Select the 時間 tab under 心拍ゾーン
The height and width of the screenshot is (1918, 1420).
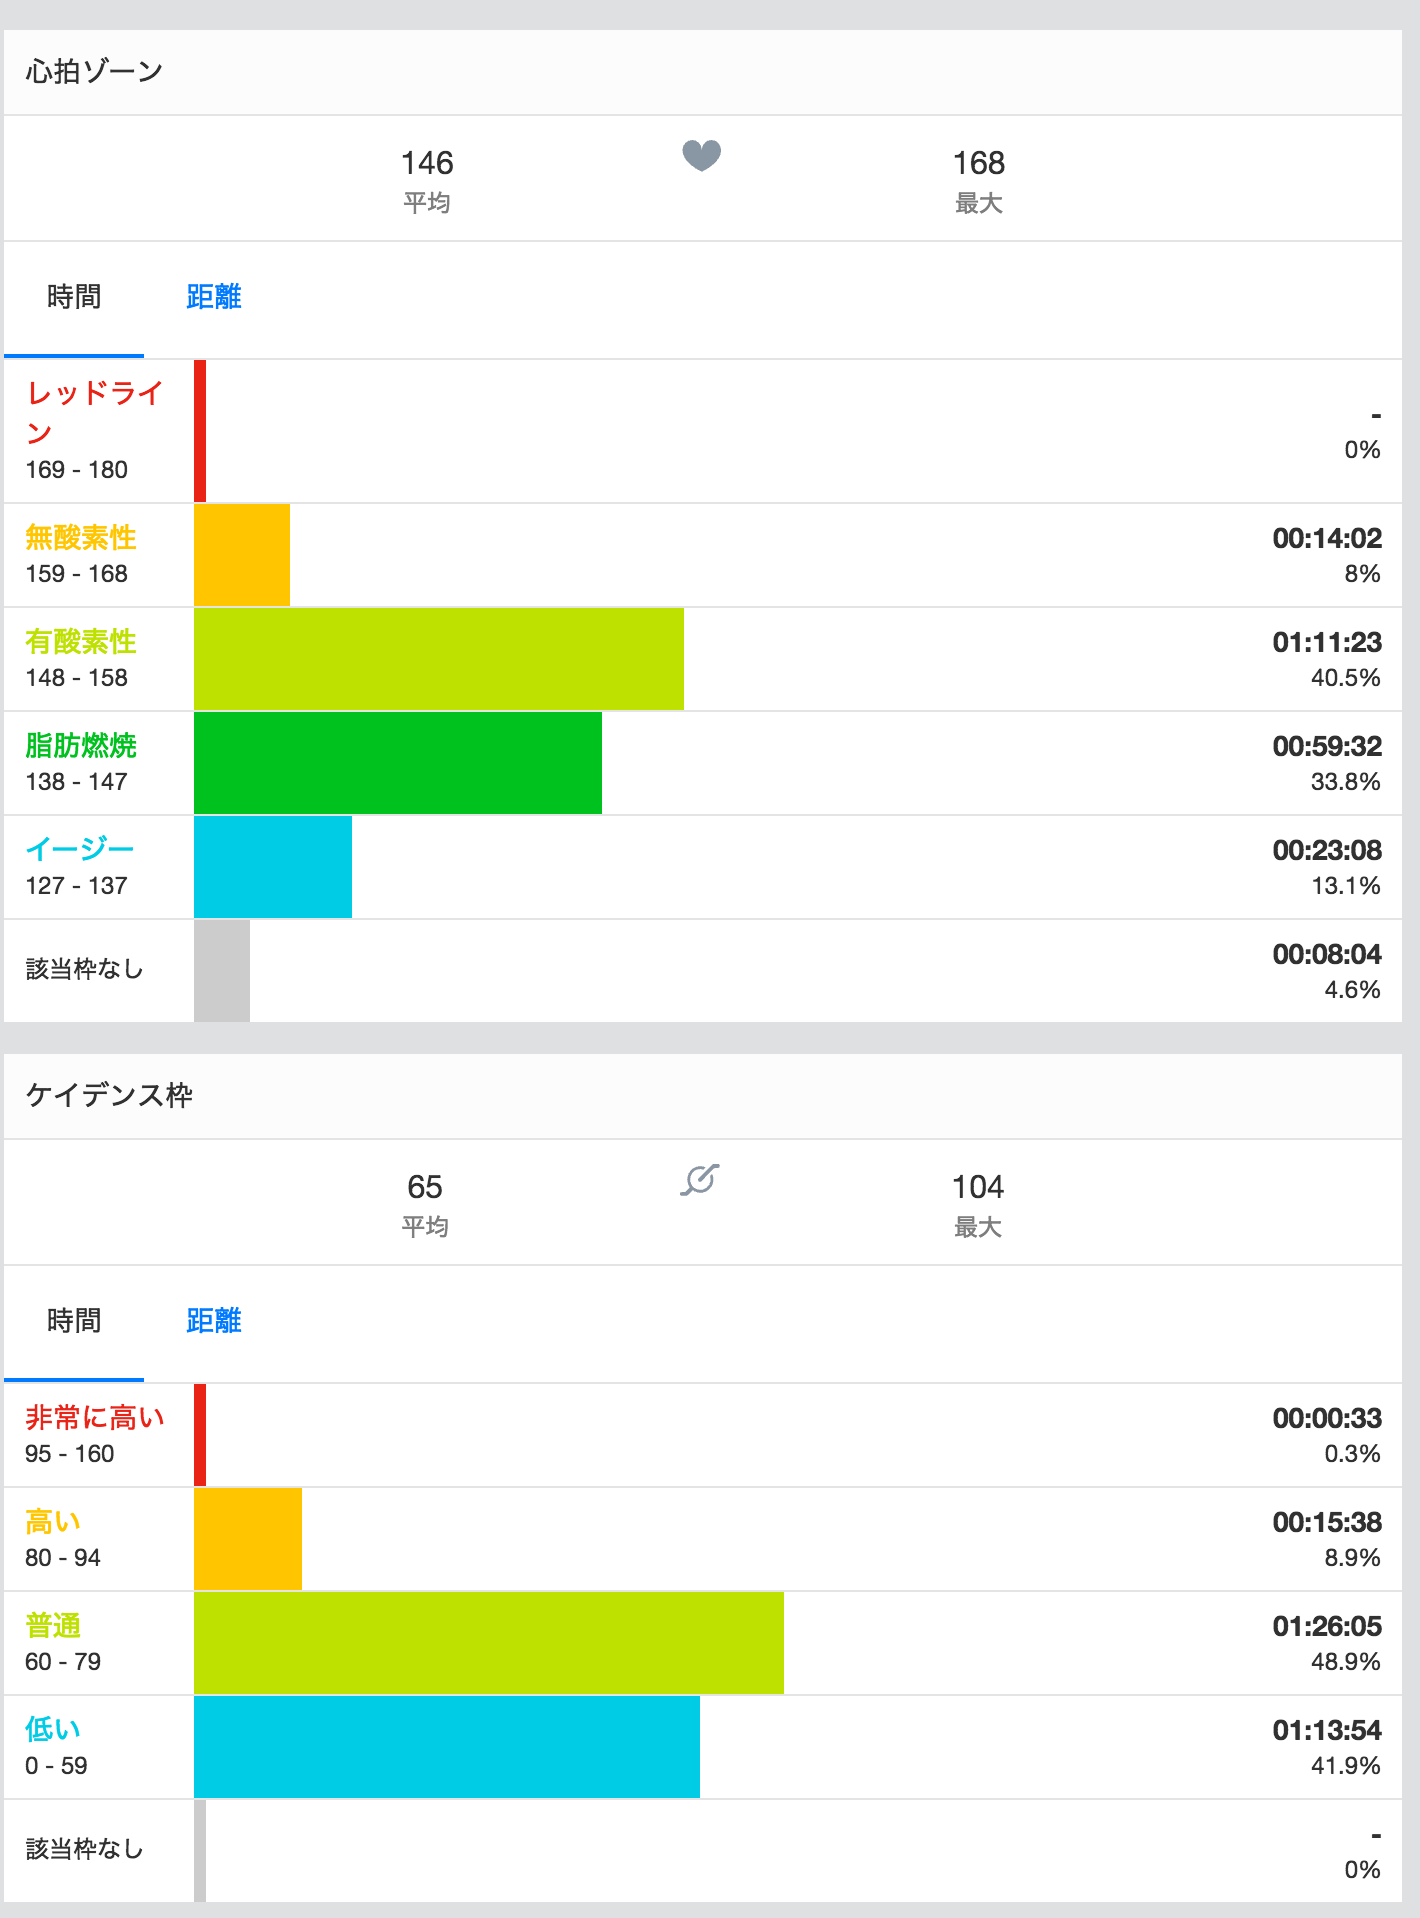(x=74, y=297)
